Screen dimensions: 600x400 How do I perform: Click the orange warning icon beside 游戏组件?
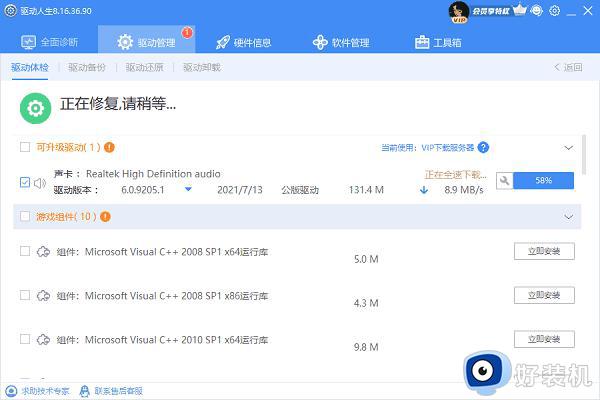pos(105,217)
